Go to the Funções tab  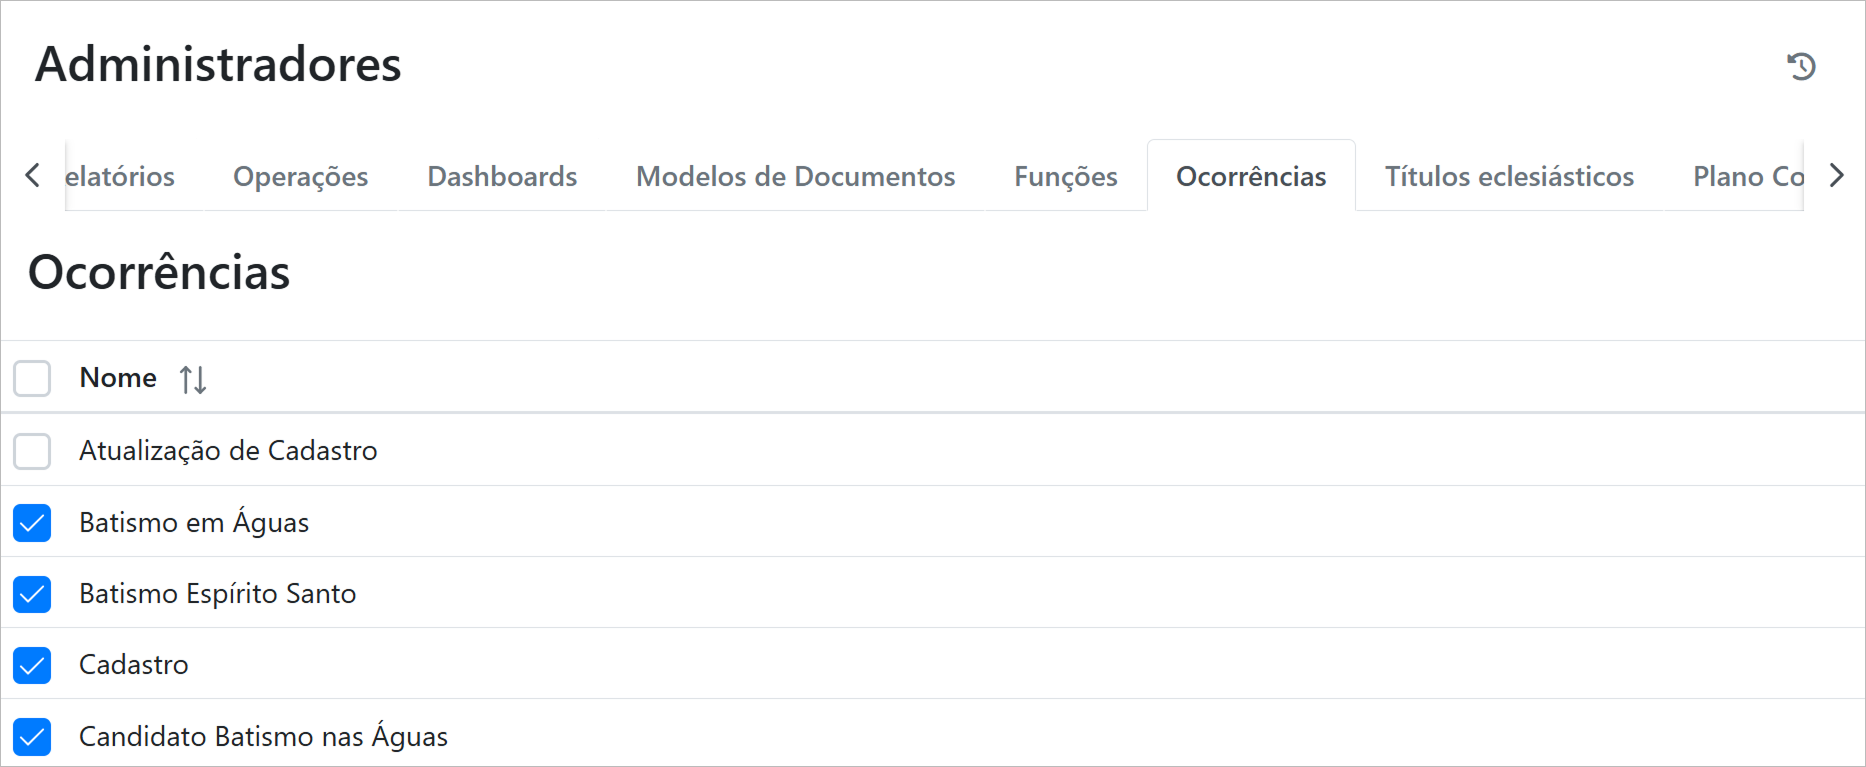click(x=1065, y=176)
